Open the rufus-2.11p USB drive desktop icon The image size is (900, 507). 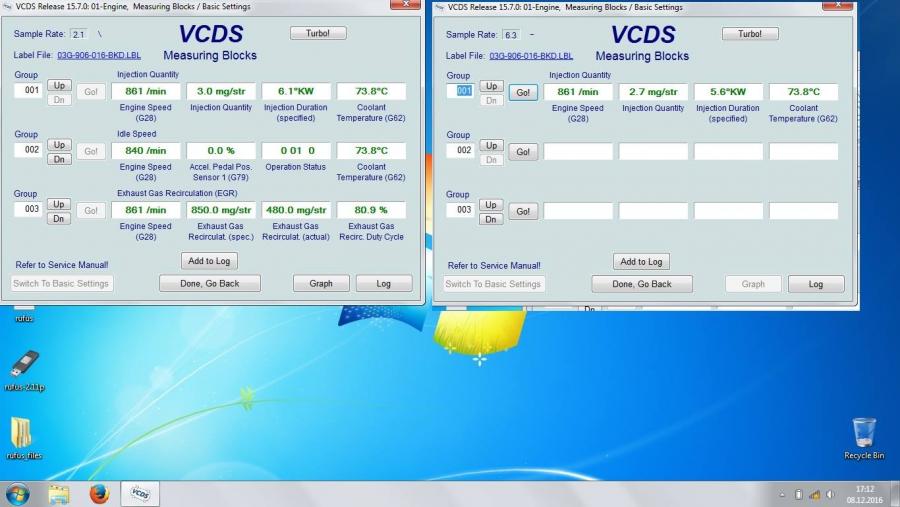click(x=25, y=367)
